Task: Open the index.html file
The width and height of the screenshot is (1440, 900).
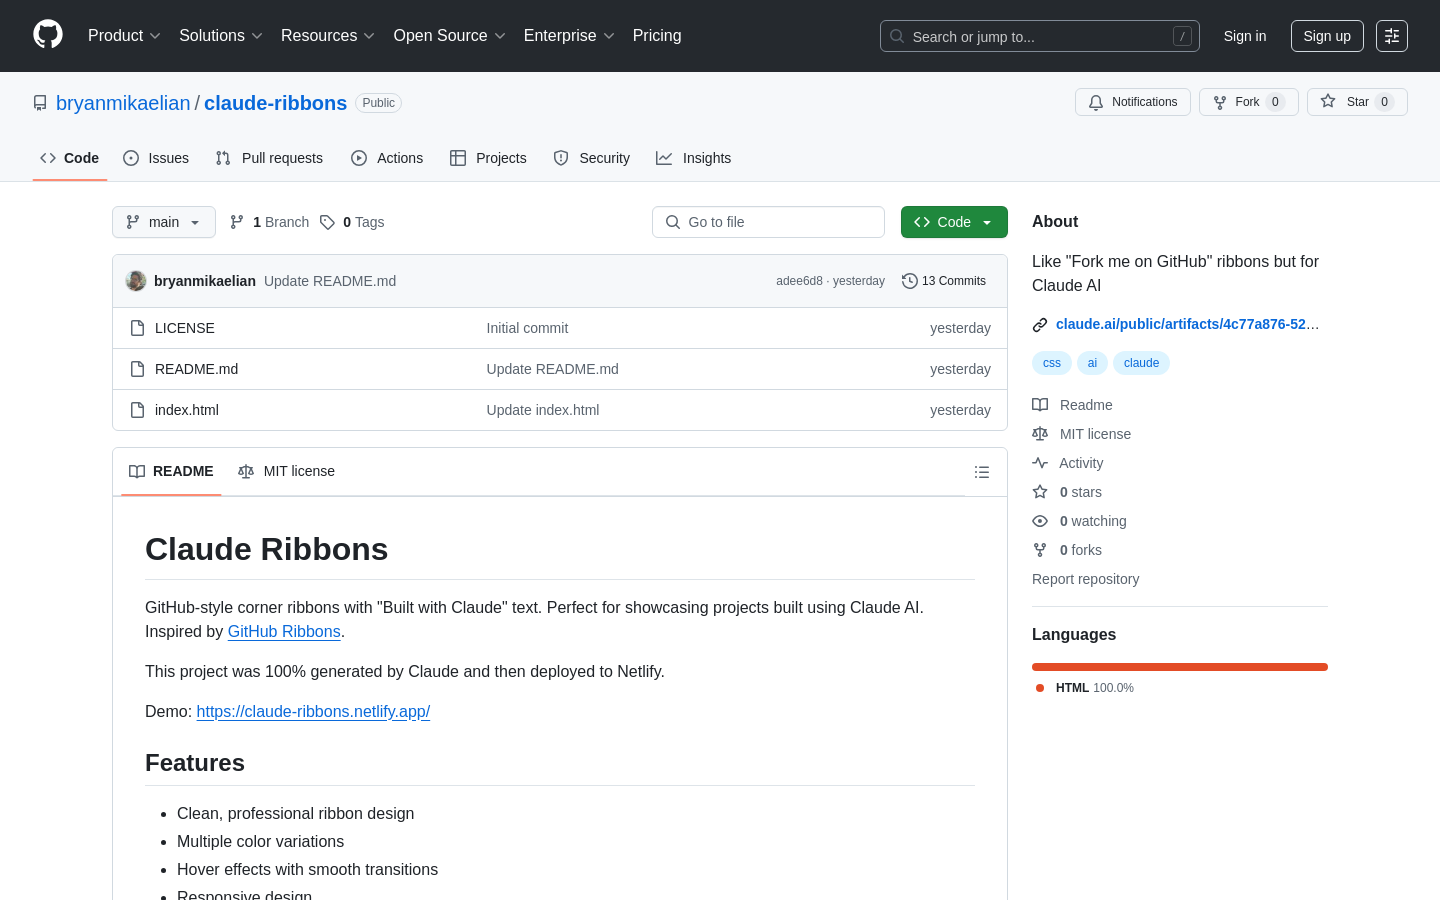Action: click(x=187, y=410)
